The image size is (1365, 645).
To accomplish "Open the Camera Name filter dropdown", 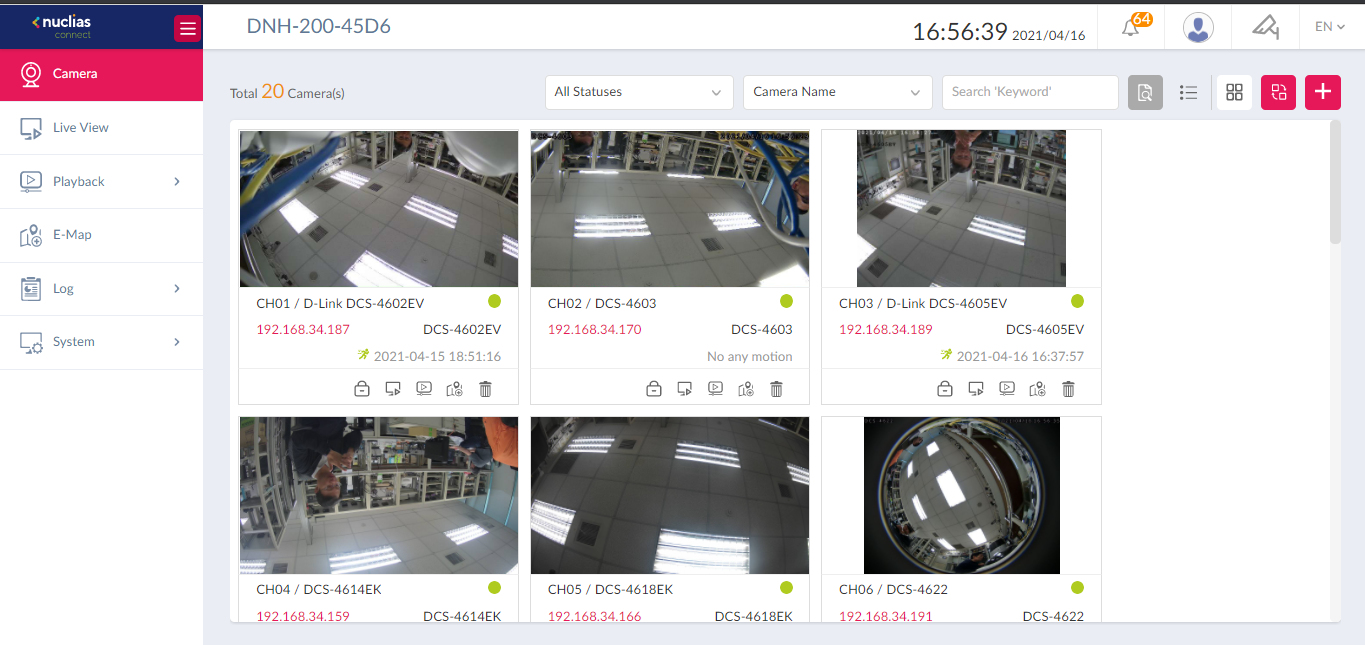I will coord(838,92).
